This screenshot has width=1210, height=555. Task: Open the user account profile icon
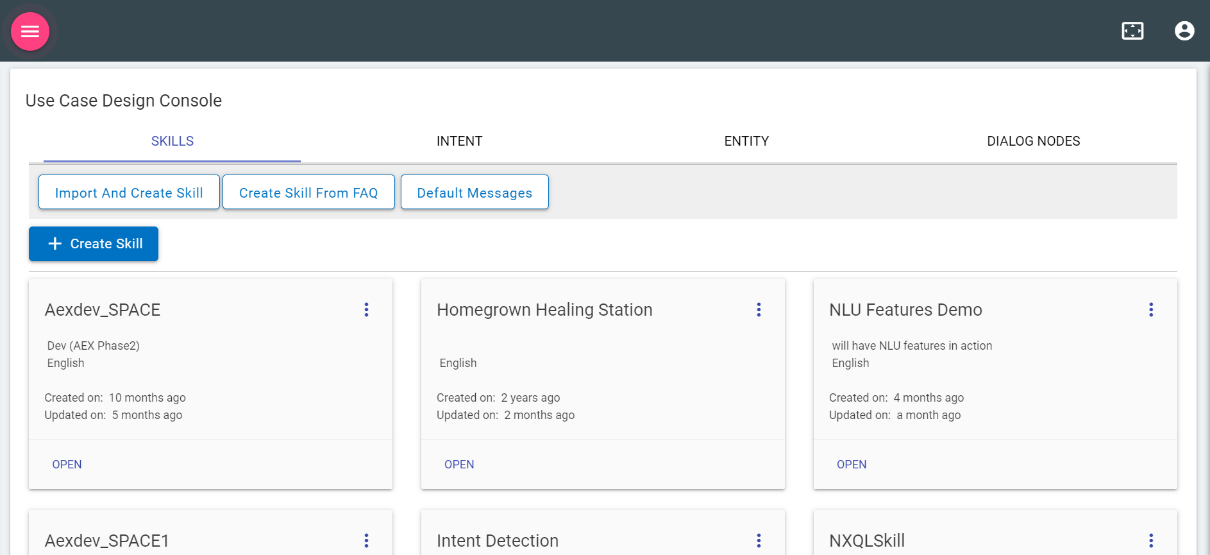[1184, 31]
